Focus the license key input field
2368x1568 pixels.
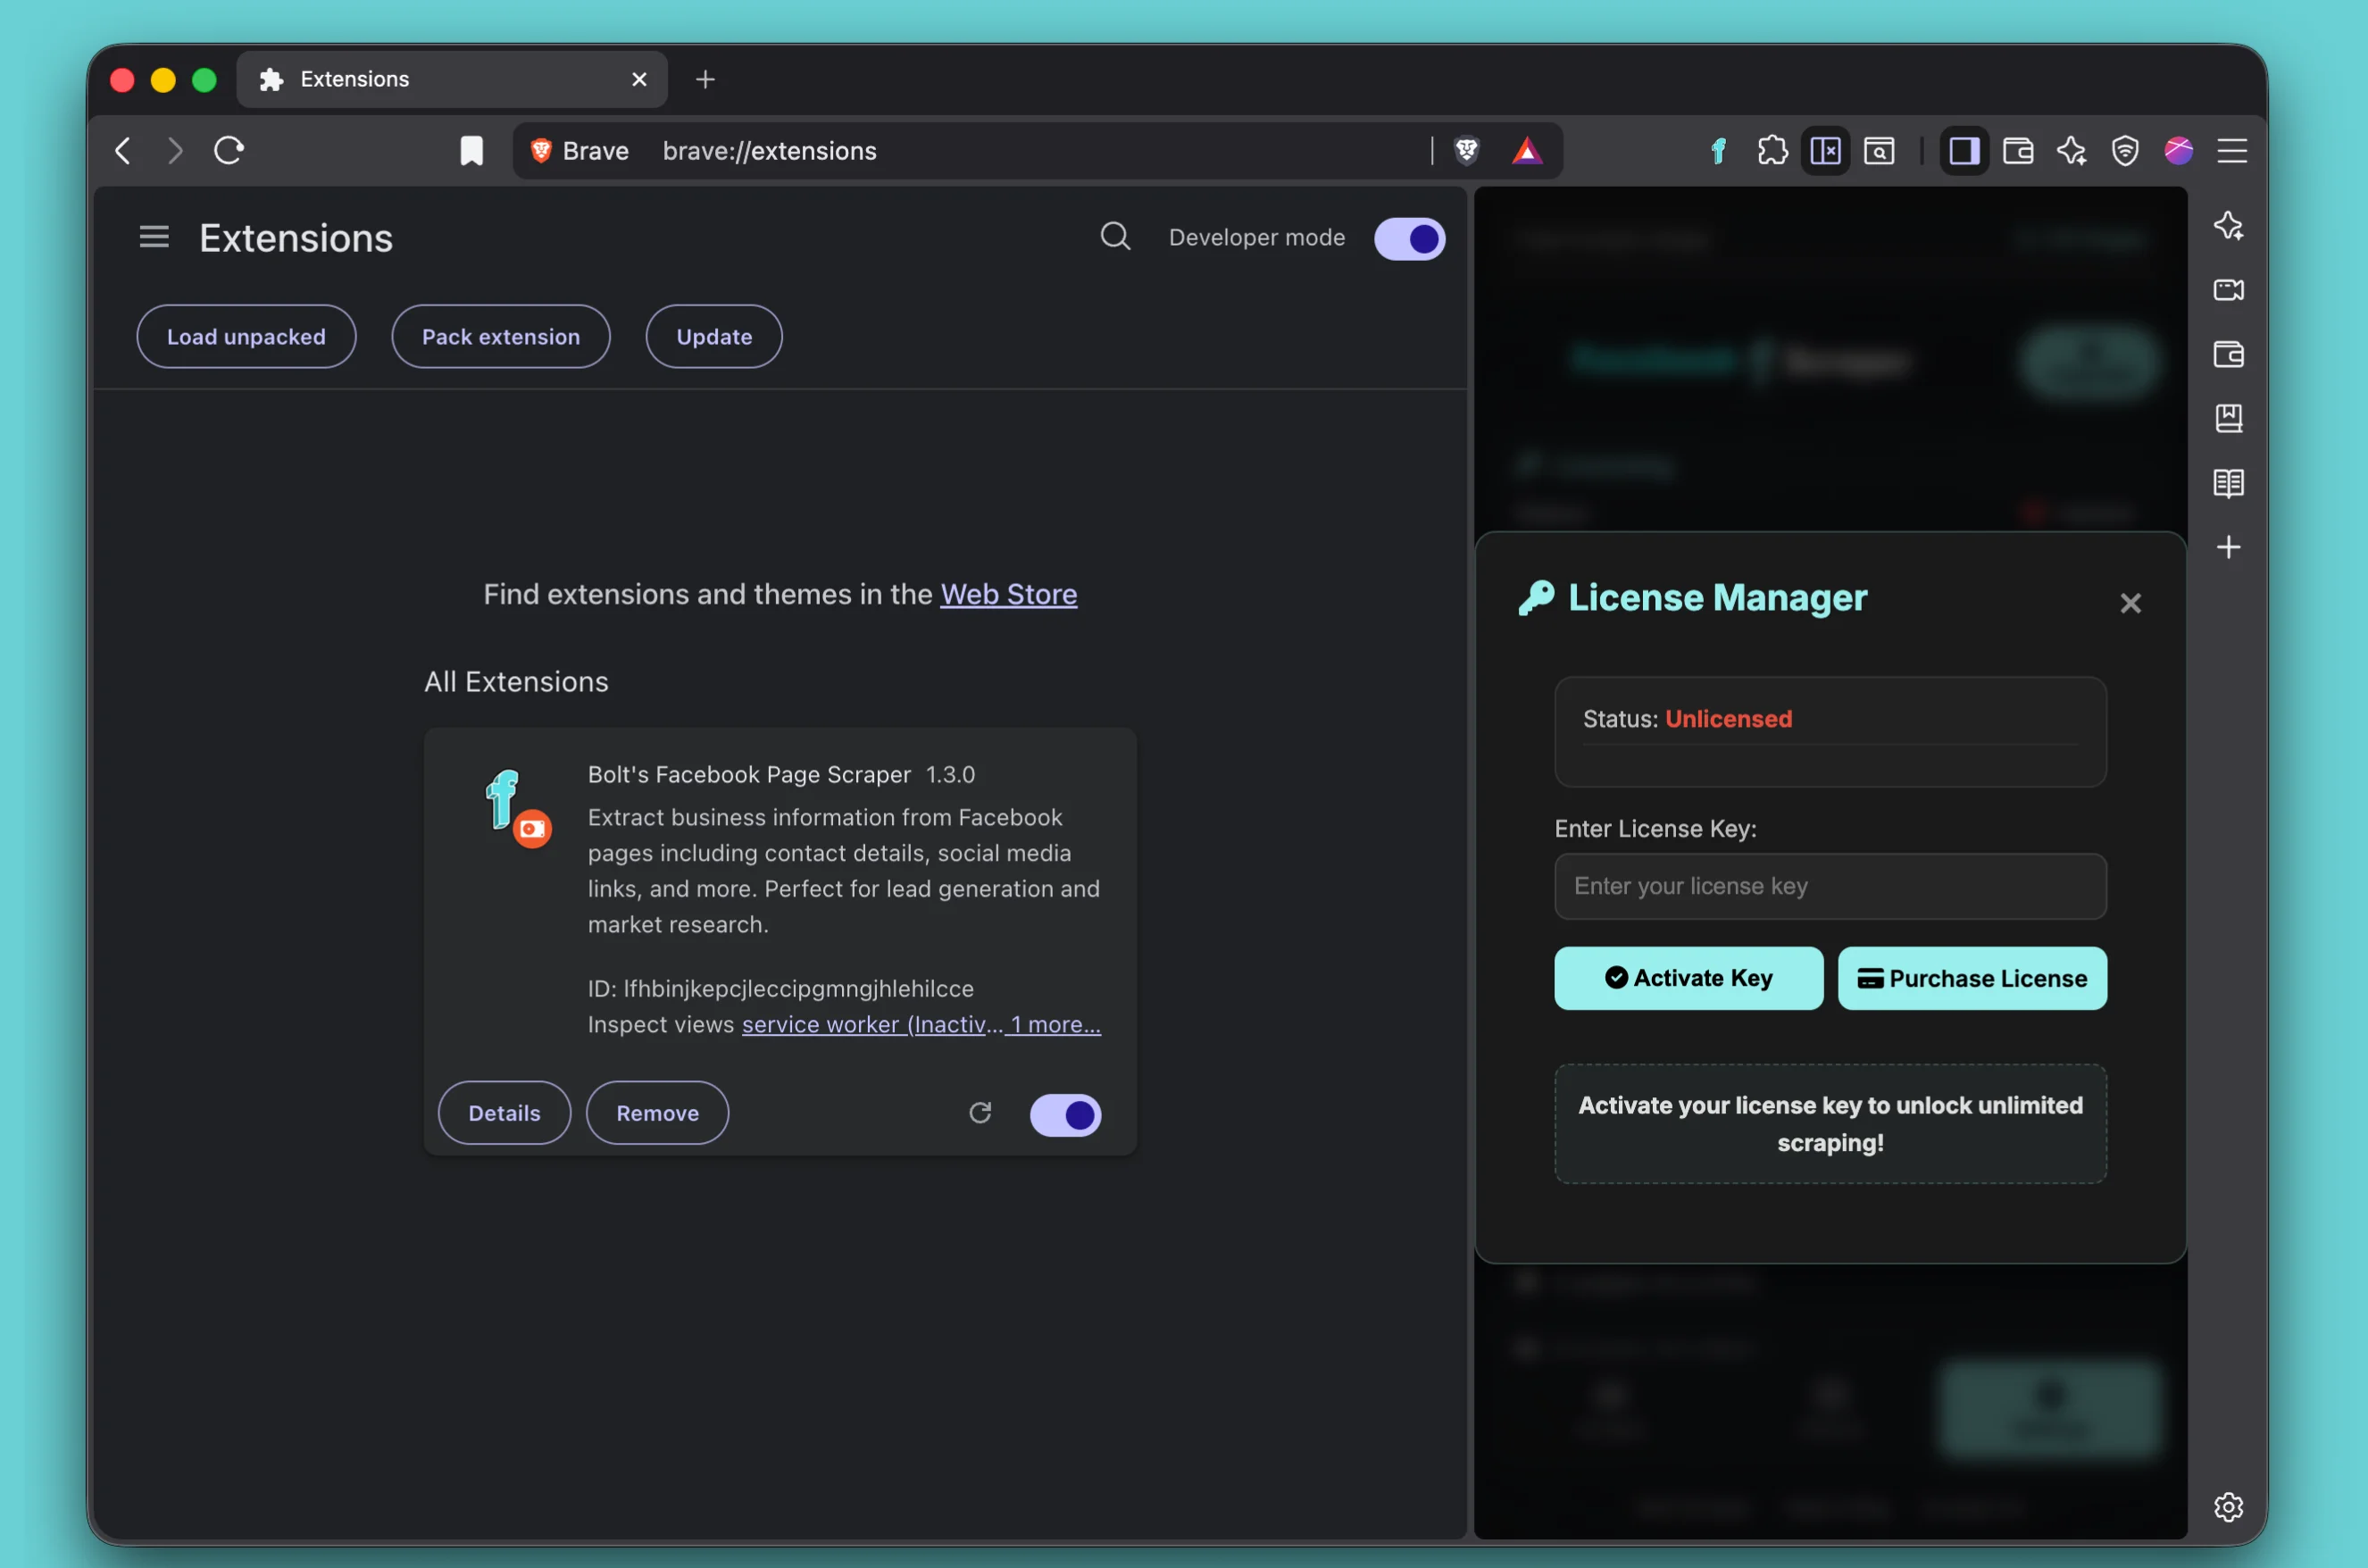pos(1830,886)
